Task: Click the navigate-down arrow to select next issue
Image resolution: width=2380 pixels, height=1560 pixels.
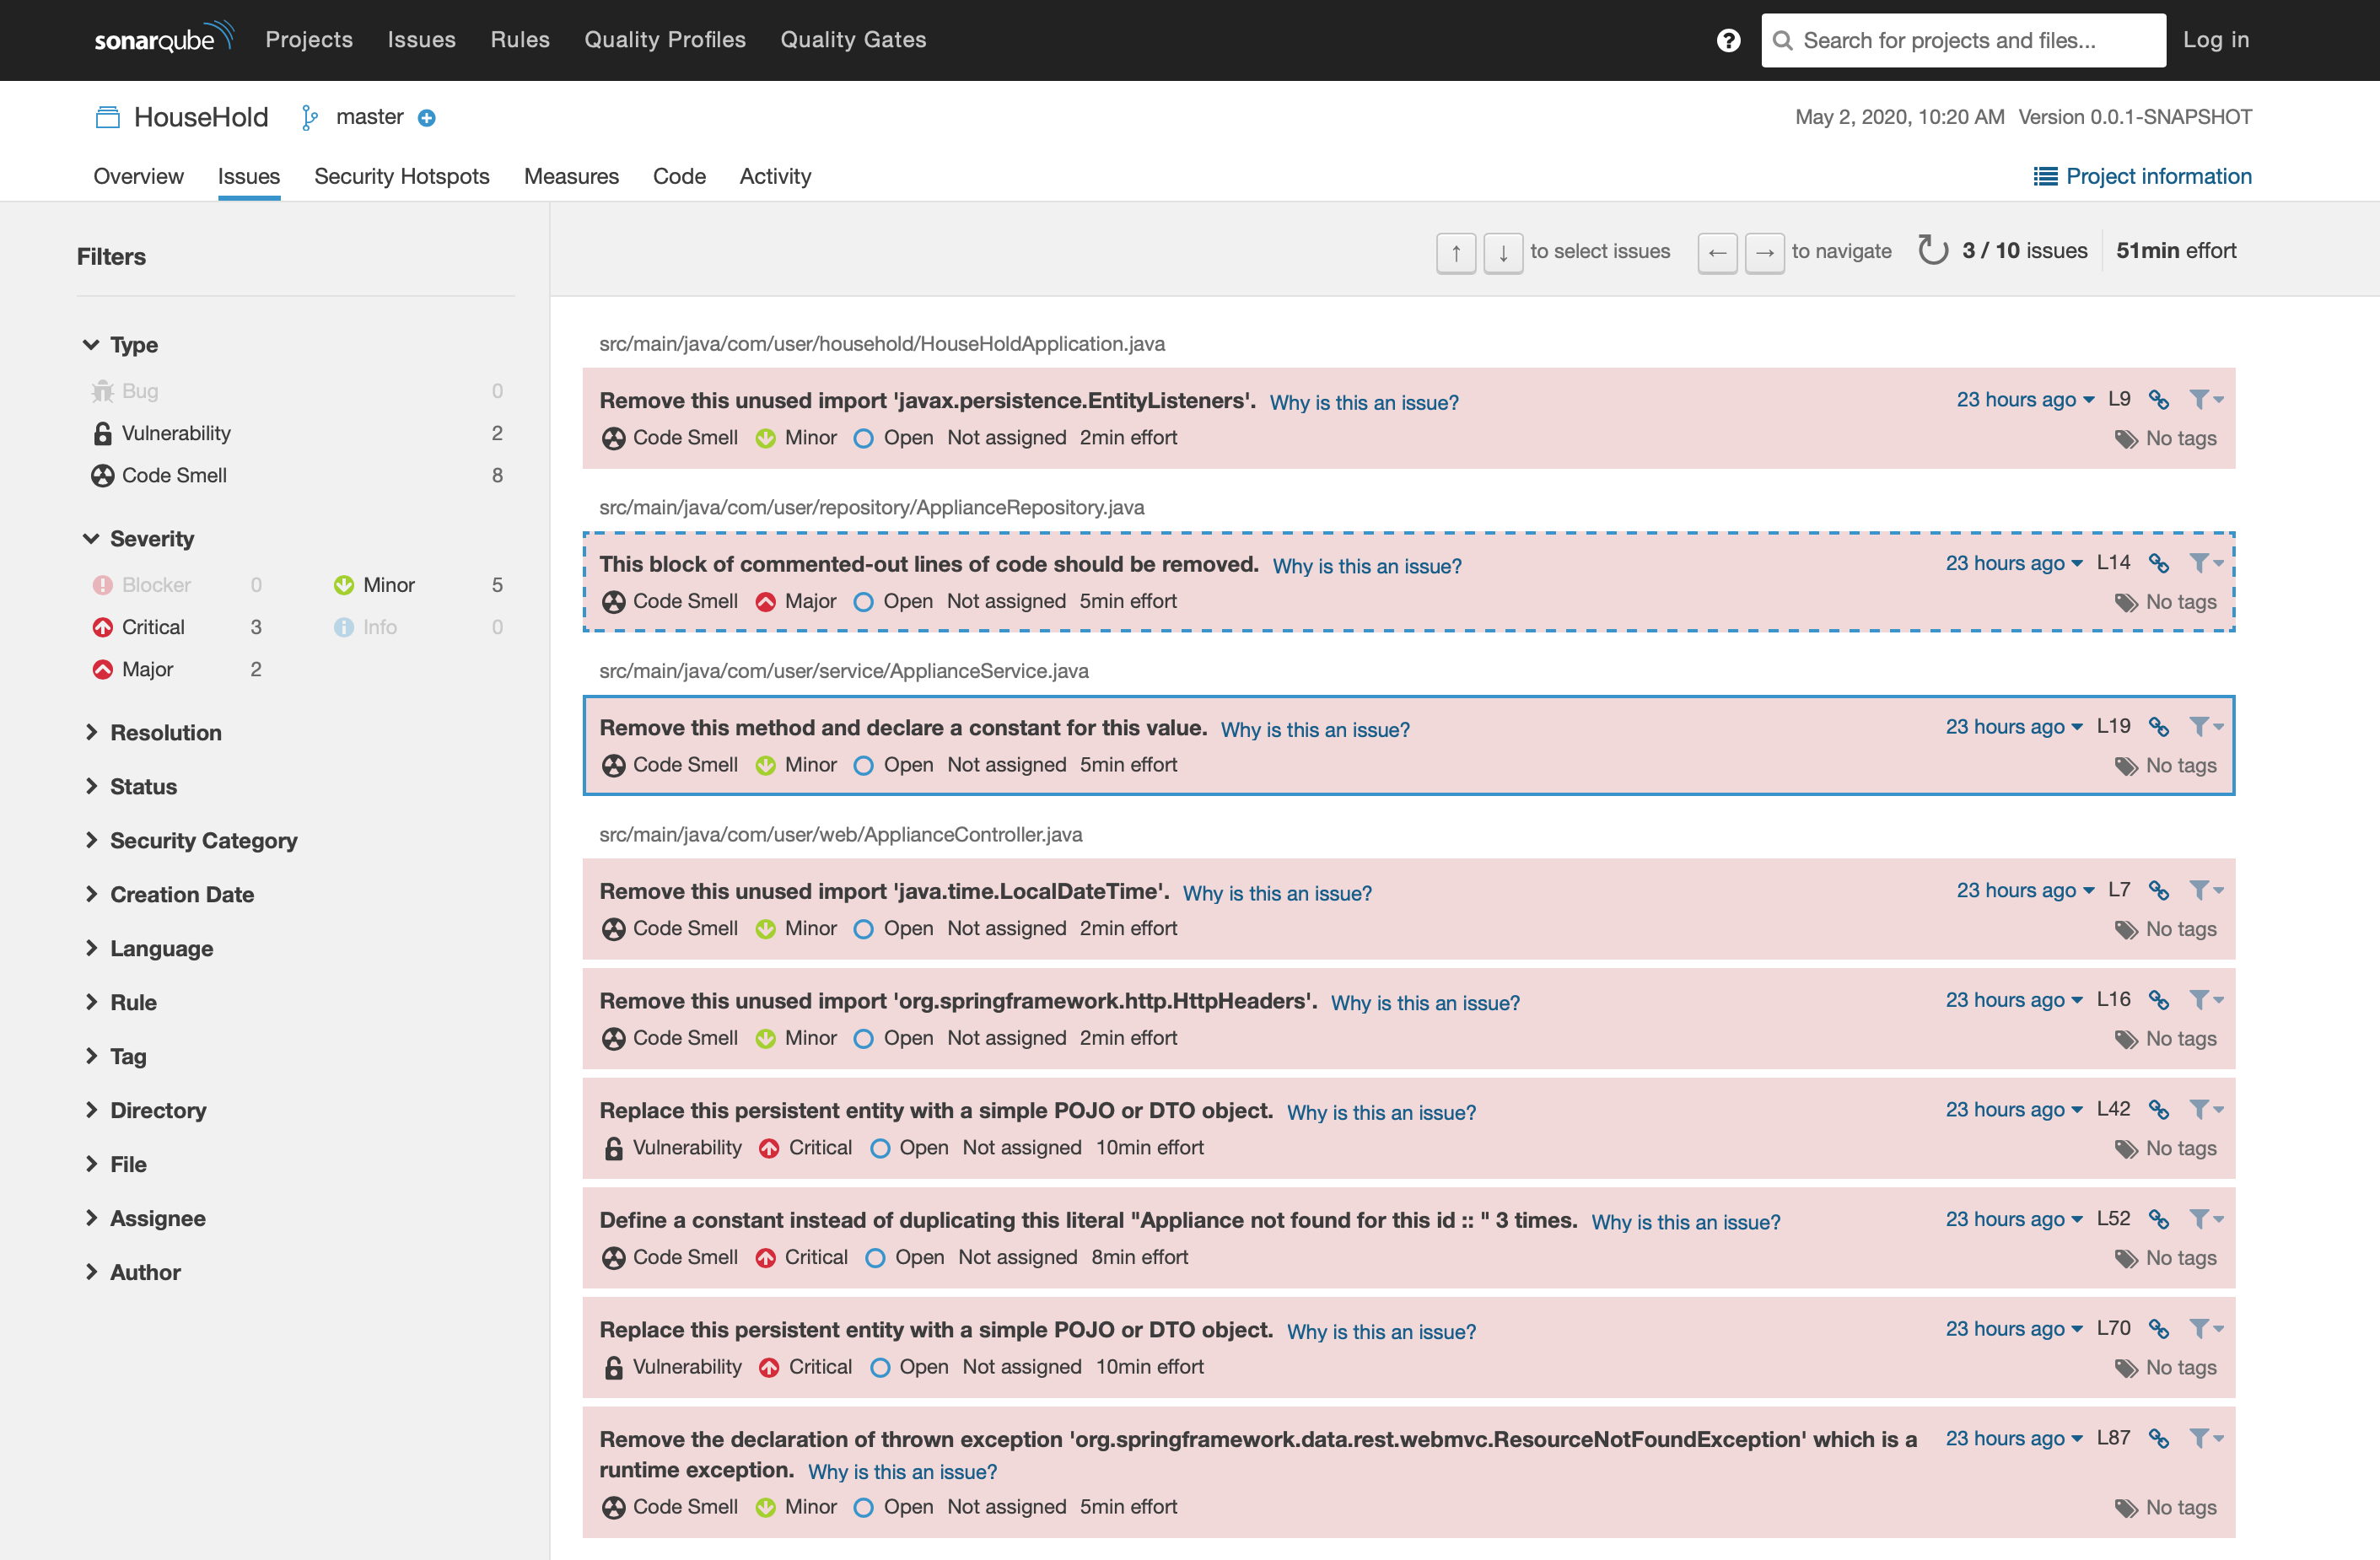Action: click(1499, 249)
